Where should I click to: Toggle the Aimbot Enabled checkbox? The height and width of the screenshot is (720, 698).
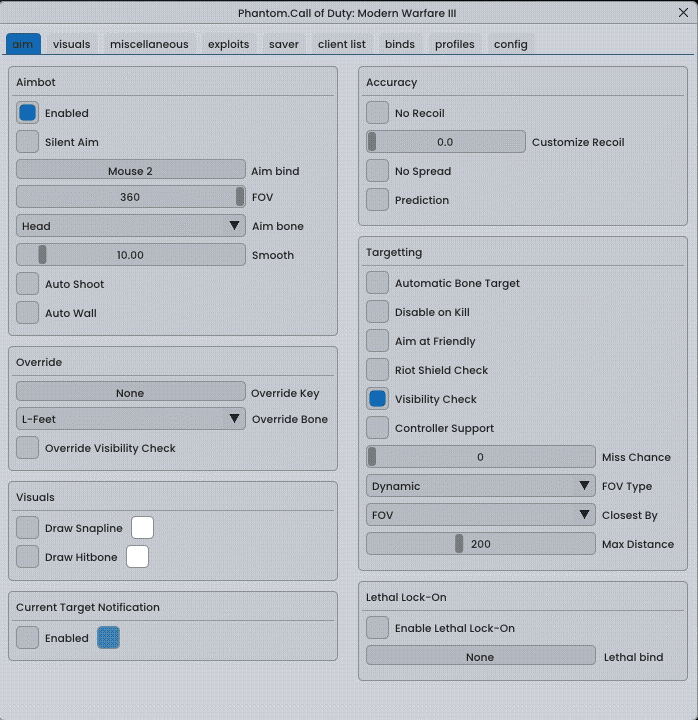click(28, 113)
